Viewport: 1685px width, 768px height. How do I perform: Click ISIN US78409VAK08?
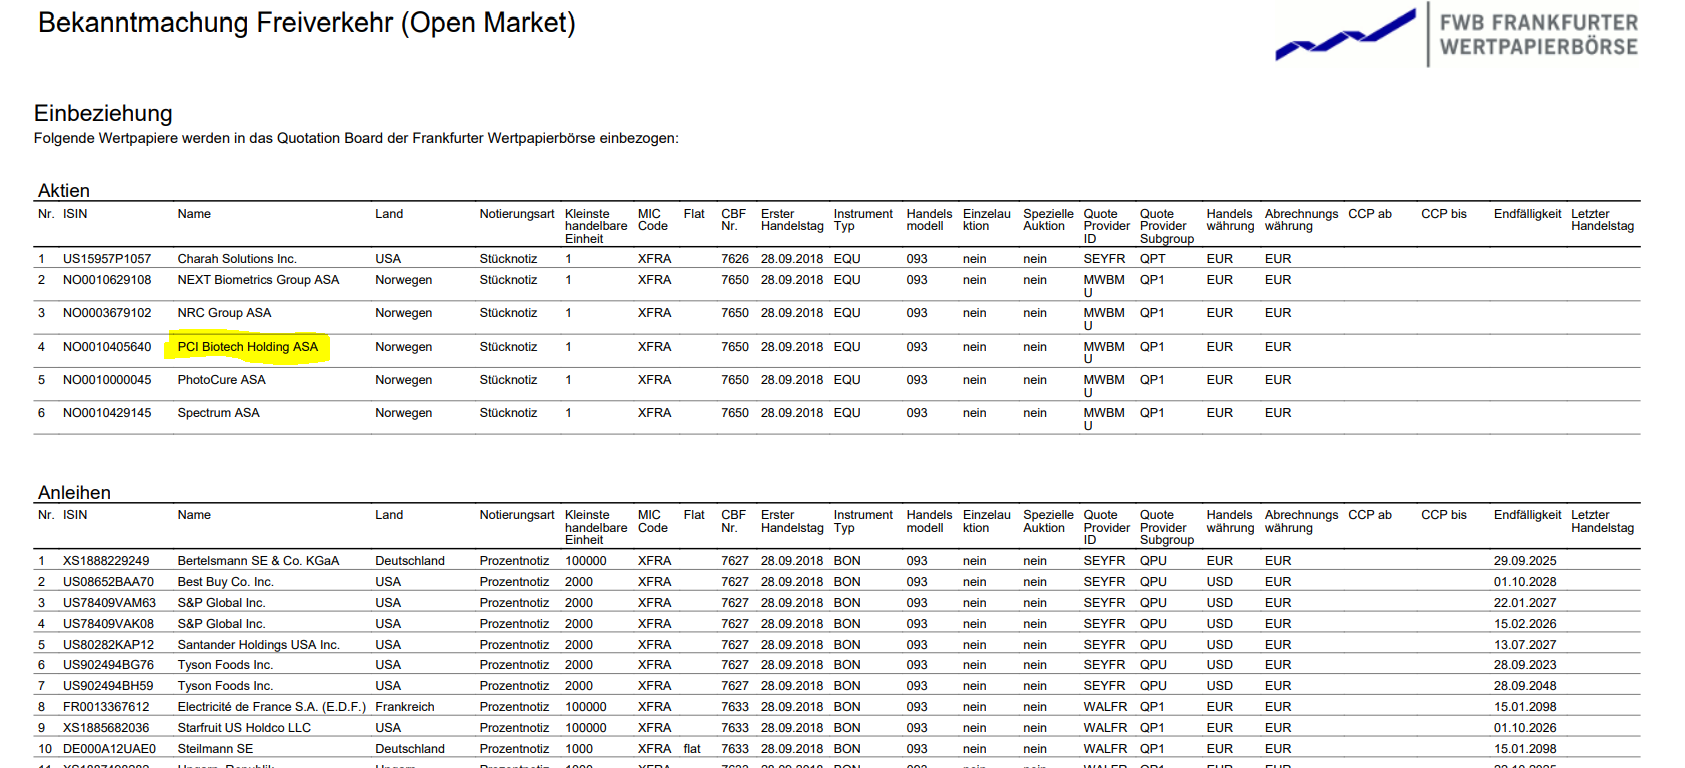point(108,624)
